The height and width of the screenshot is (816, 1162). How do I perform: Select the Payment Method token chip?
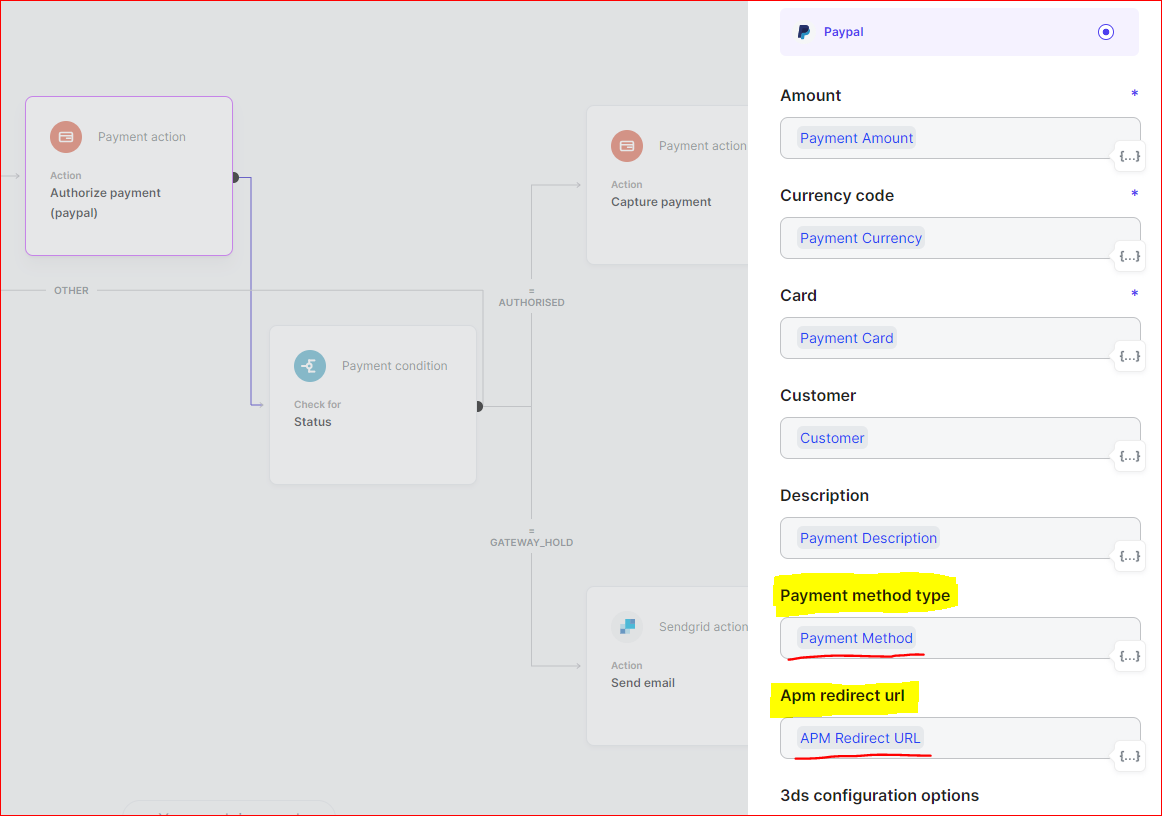[x=856, y=637]
